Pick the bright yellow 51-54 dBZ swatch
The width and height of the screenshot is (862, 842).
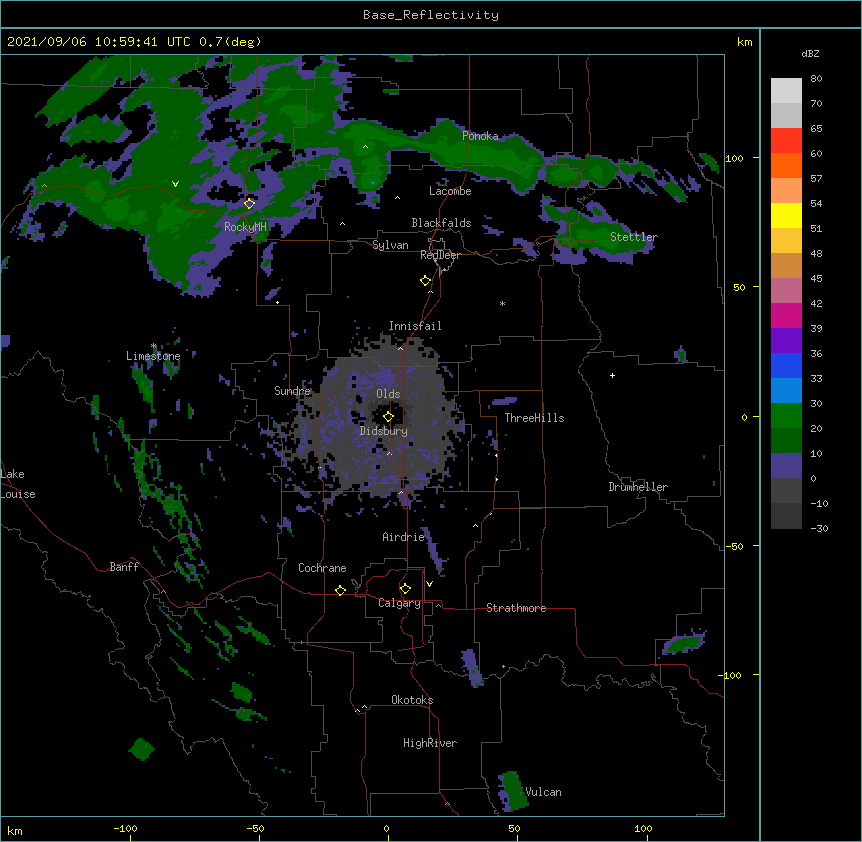click(x=786, y=215)
